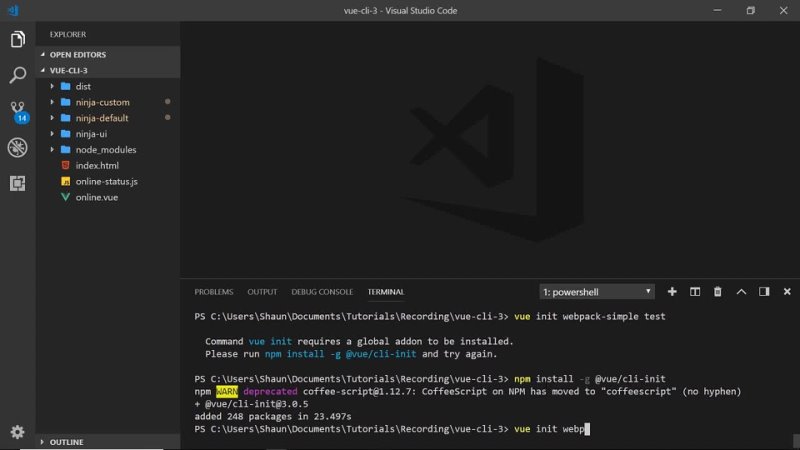800x450 pixels.
Task: Maximize panel size with up chevron
Action: [x=741, y=291]
